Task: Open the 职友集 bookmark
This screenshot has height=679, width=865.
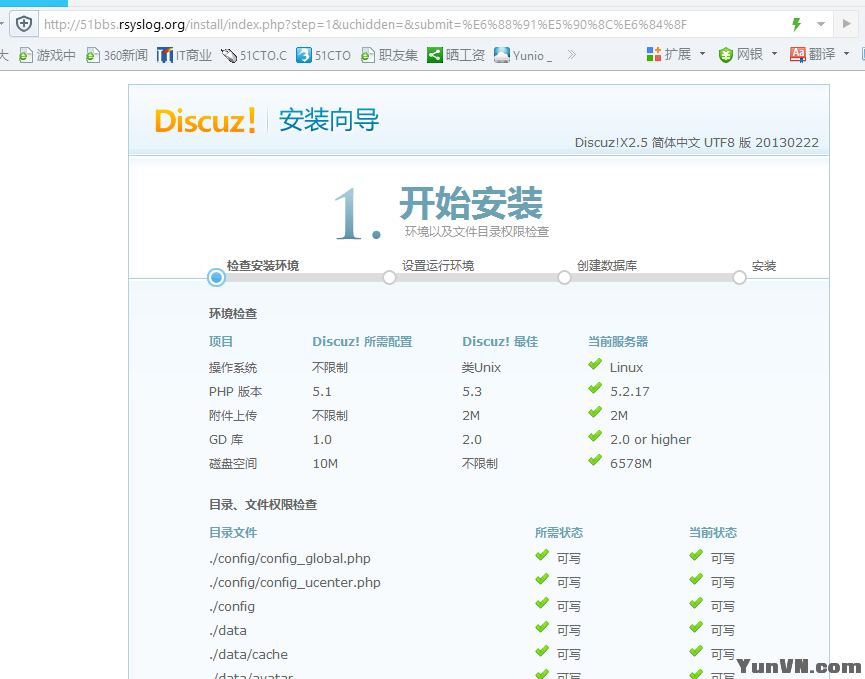Action: (x=389, y=55)
